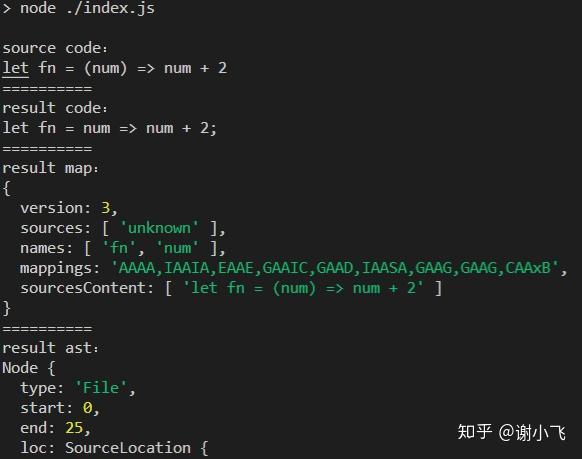The height and width of the screenshot is (459, 582).
Task: Click the closing brace of result map
Action: (x=6, y=308)
